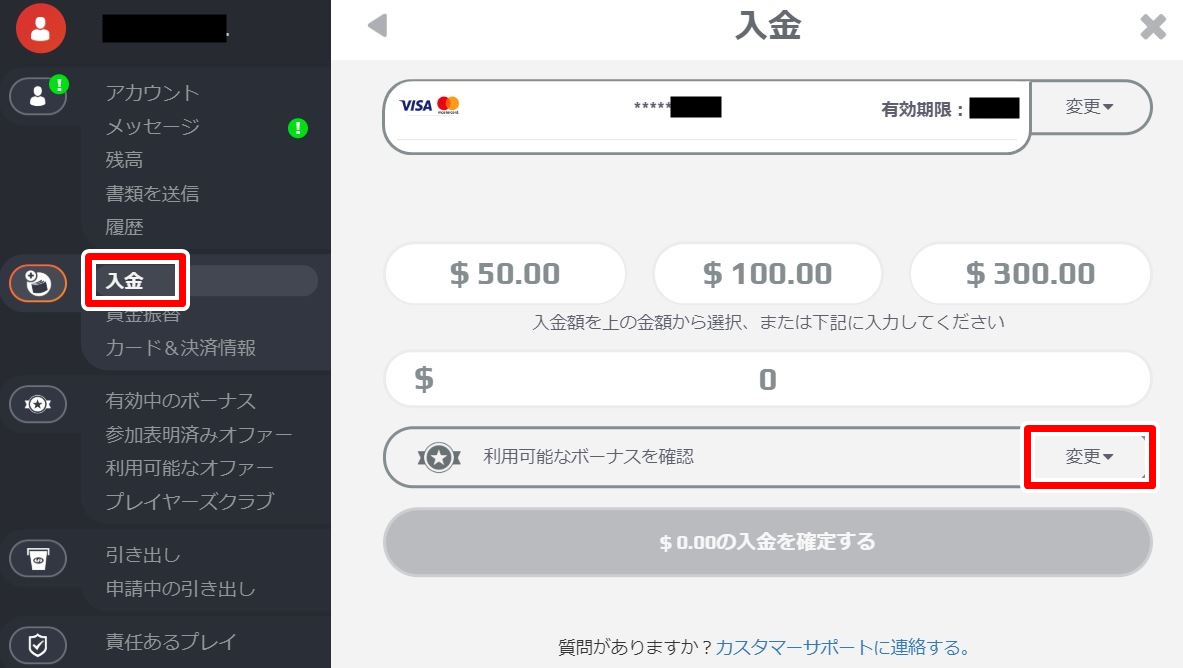Select the $ 100.00 preset amount
Image resolution: width=1183 pixels, height=668 pixels.
click(x=767, y=273)
